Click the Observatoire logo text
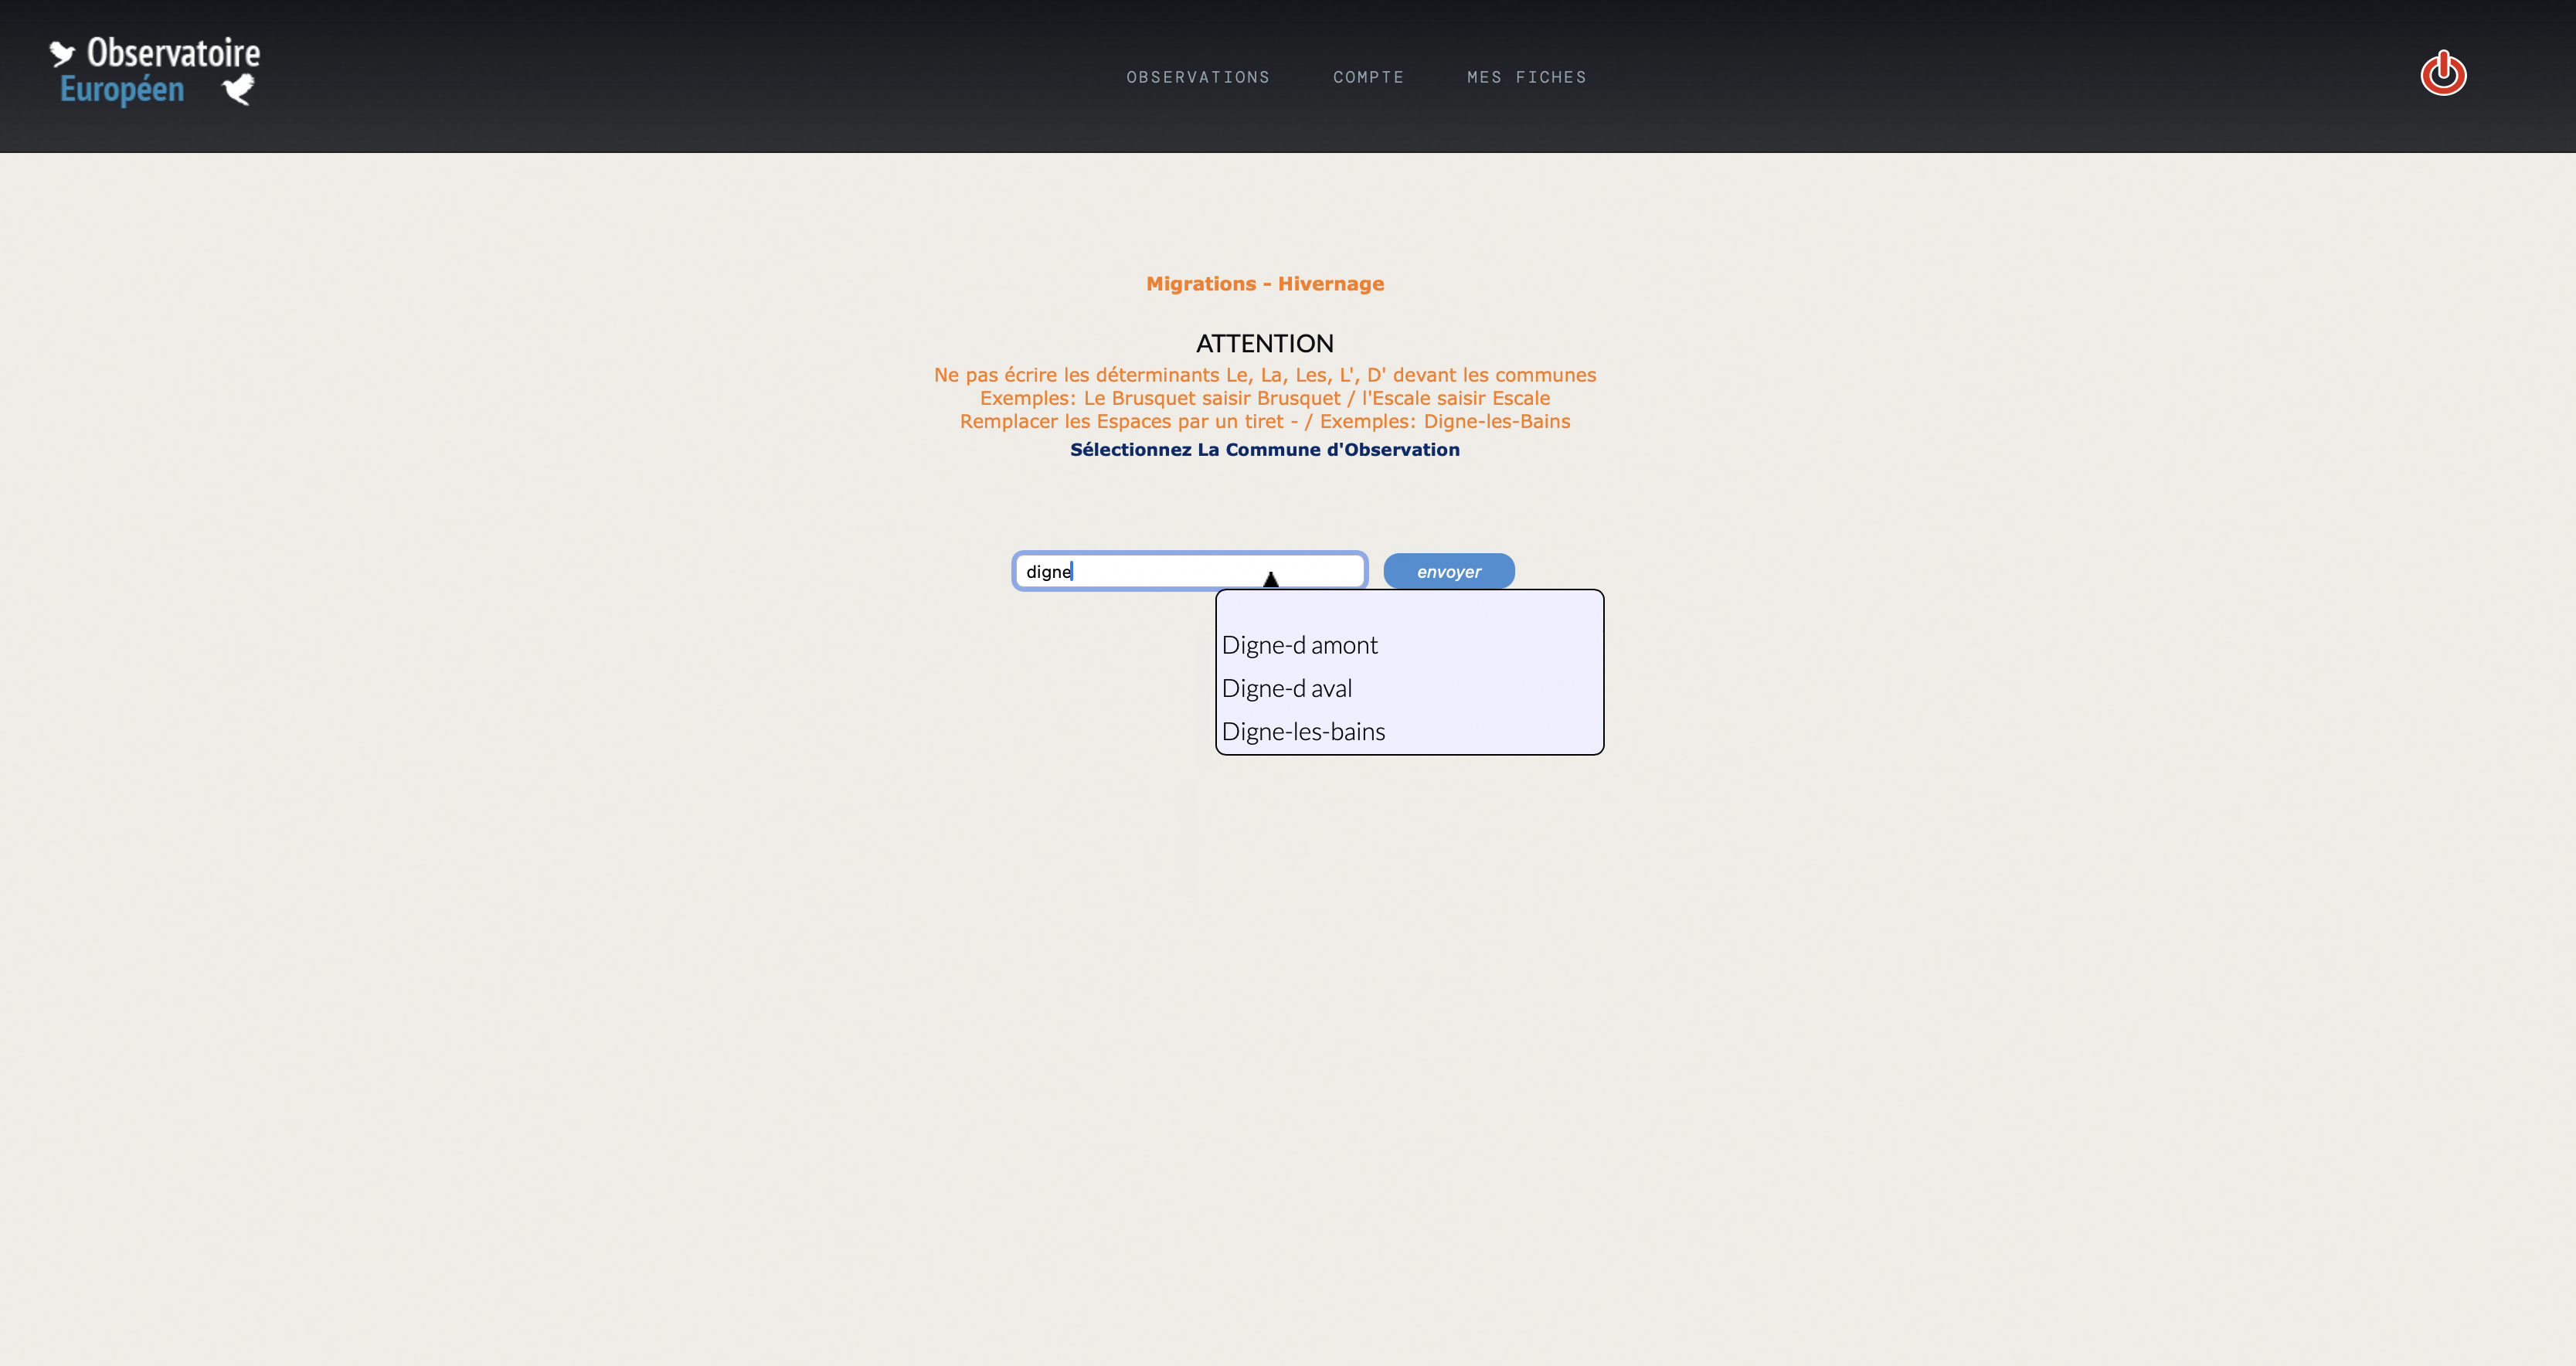 point(173,52)
